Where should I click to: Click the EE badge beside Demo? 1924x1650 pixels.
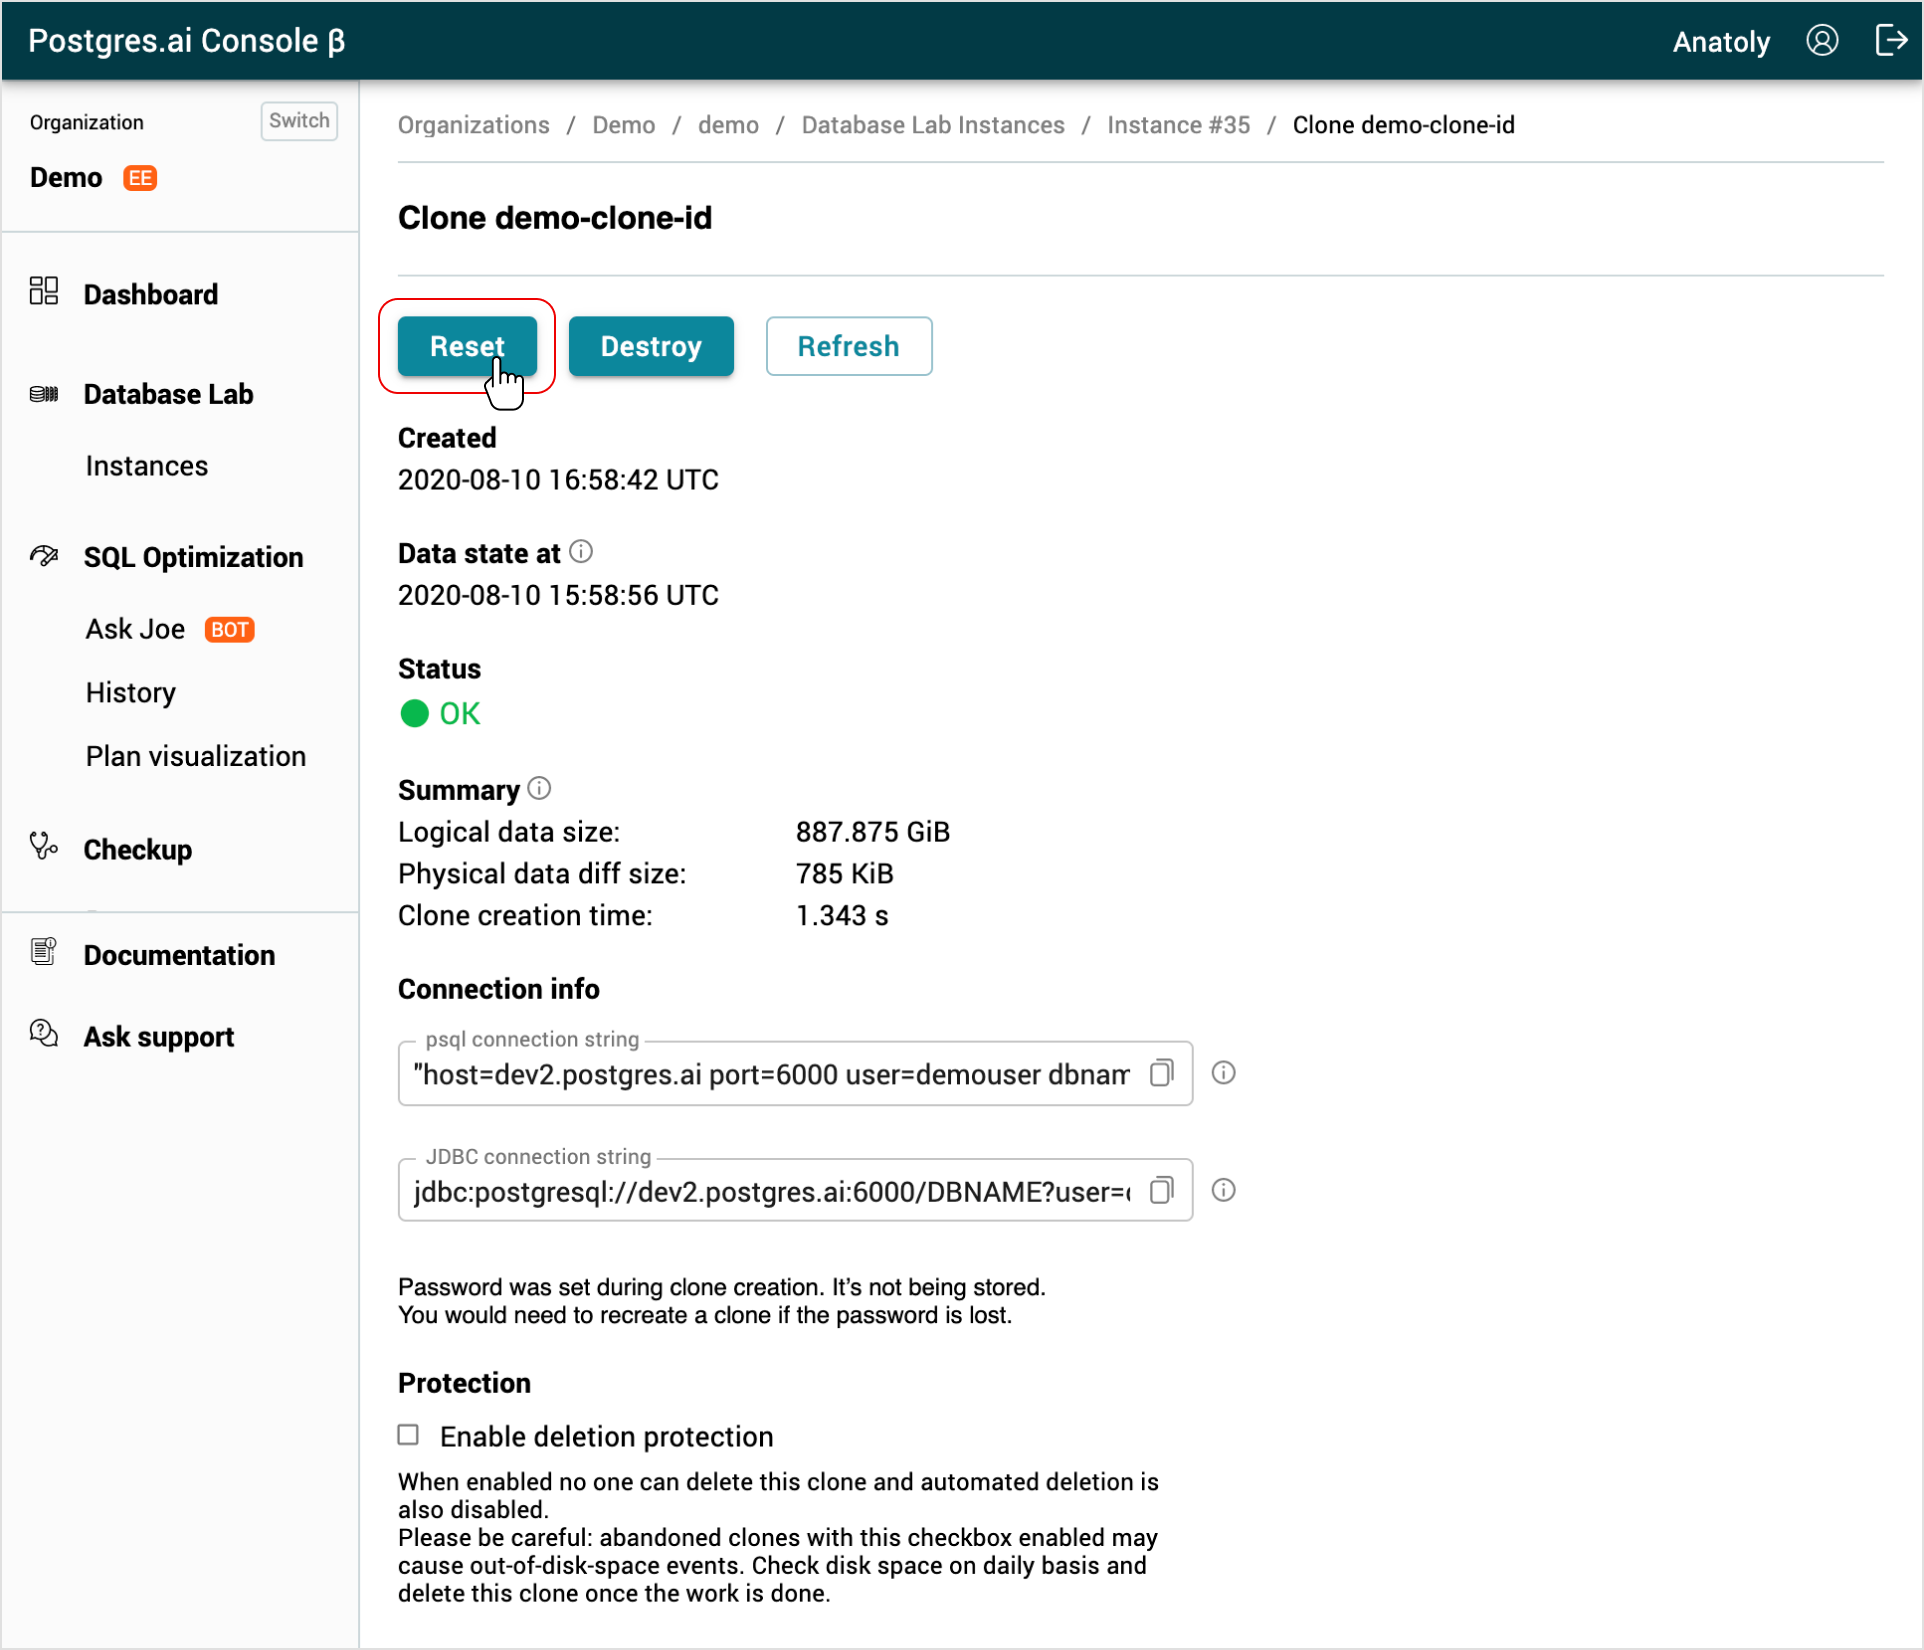(140, 178)
